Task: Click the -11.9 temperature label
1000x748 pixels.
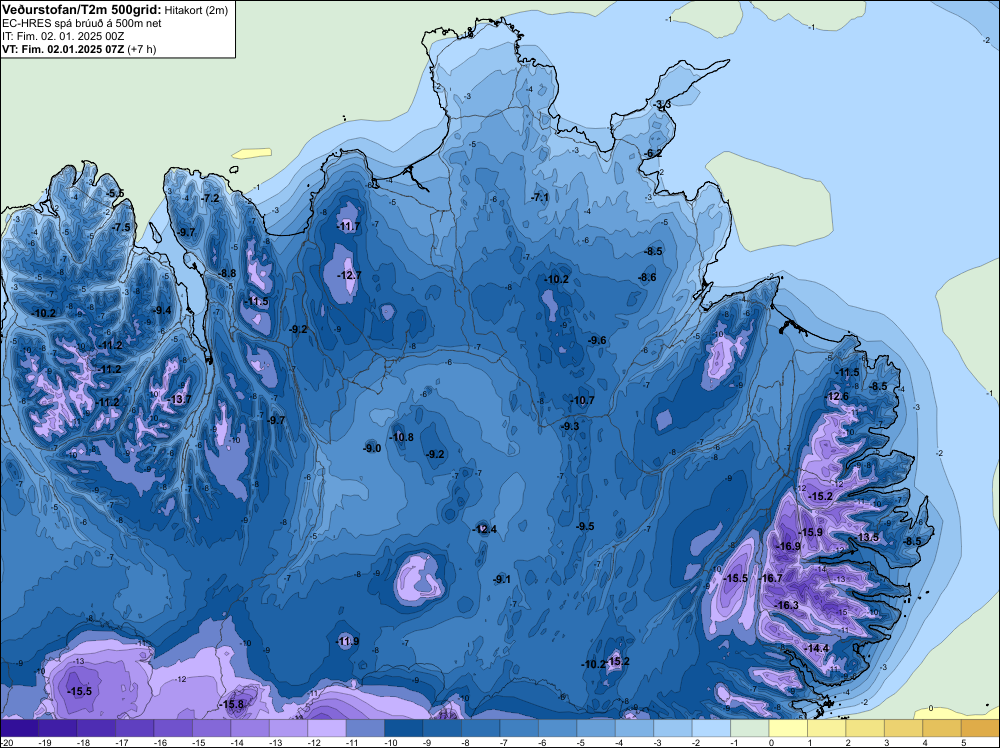Action: point(348,642)
